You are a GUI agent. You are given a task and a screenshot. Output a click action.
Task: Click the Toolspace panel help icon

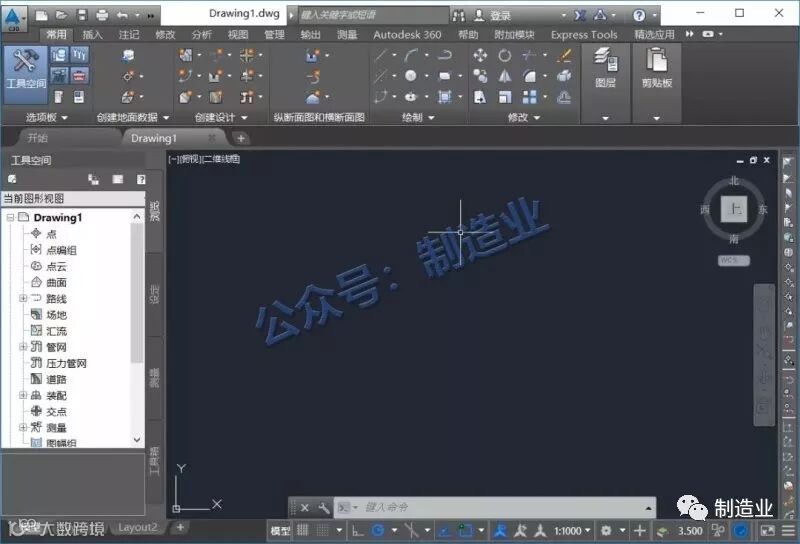(x=141, y=179)
